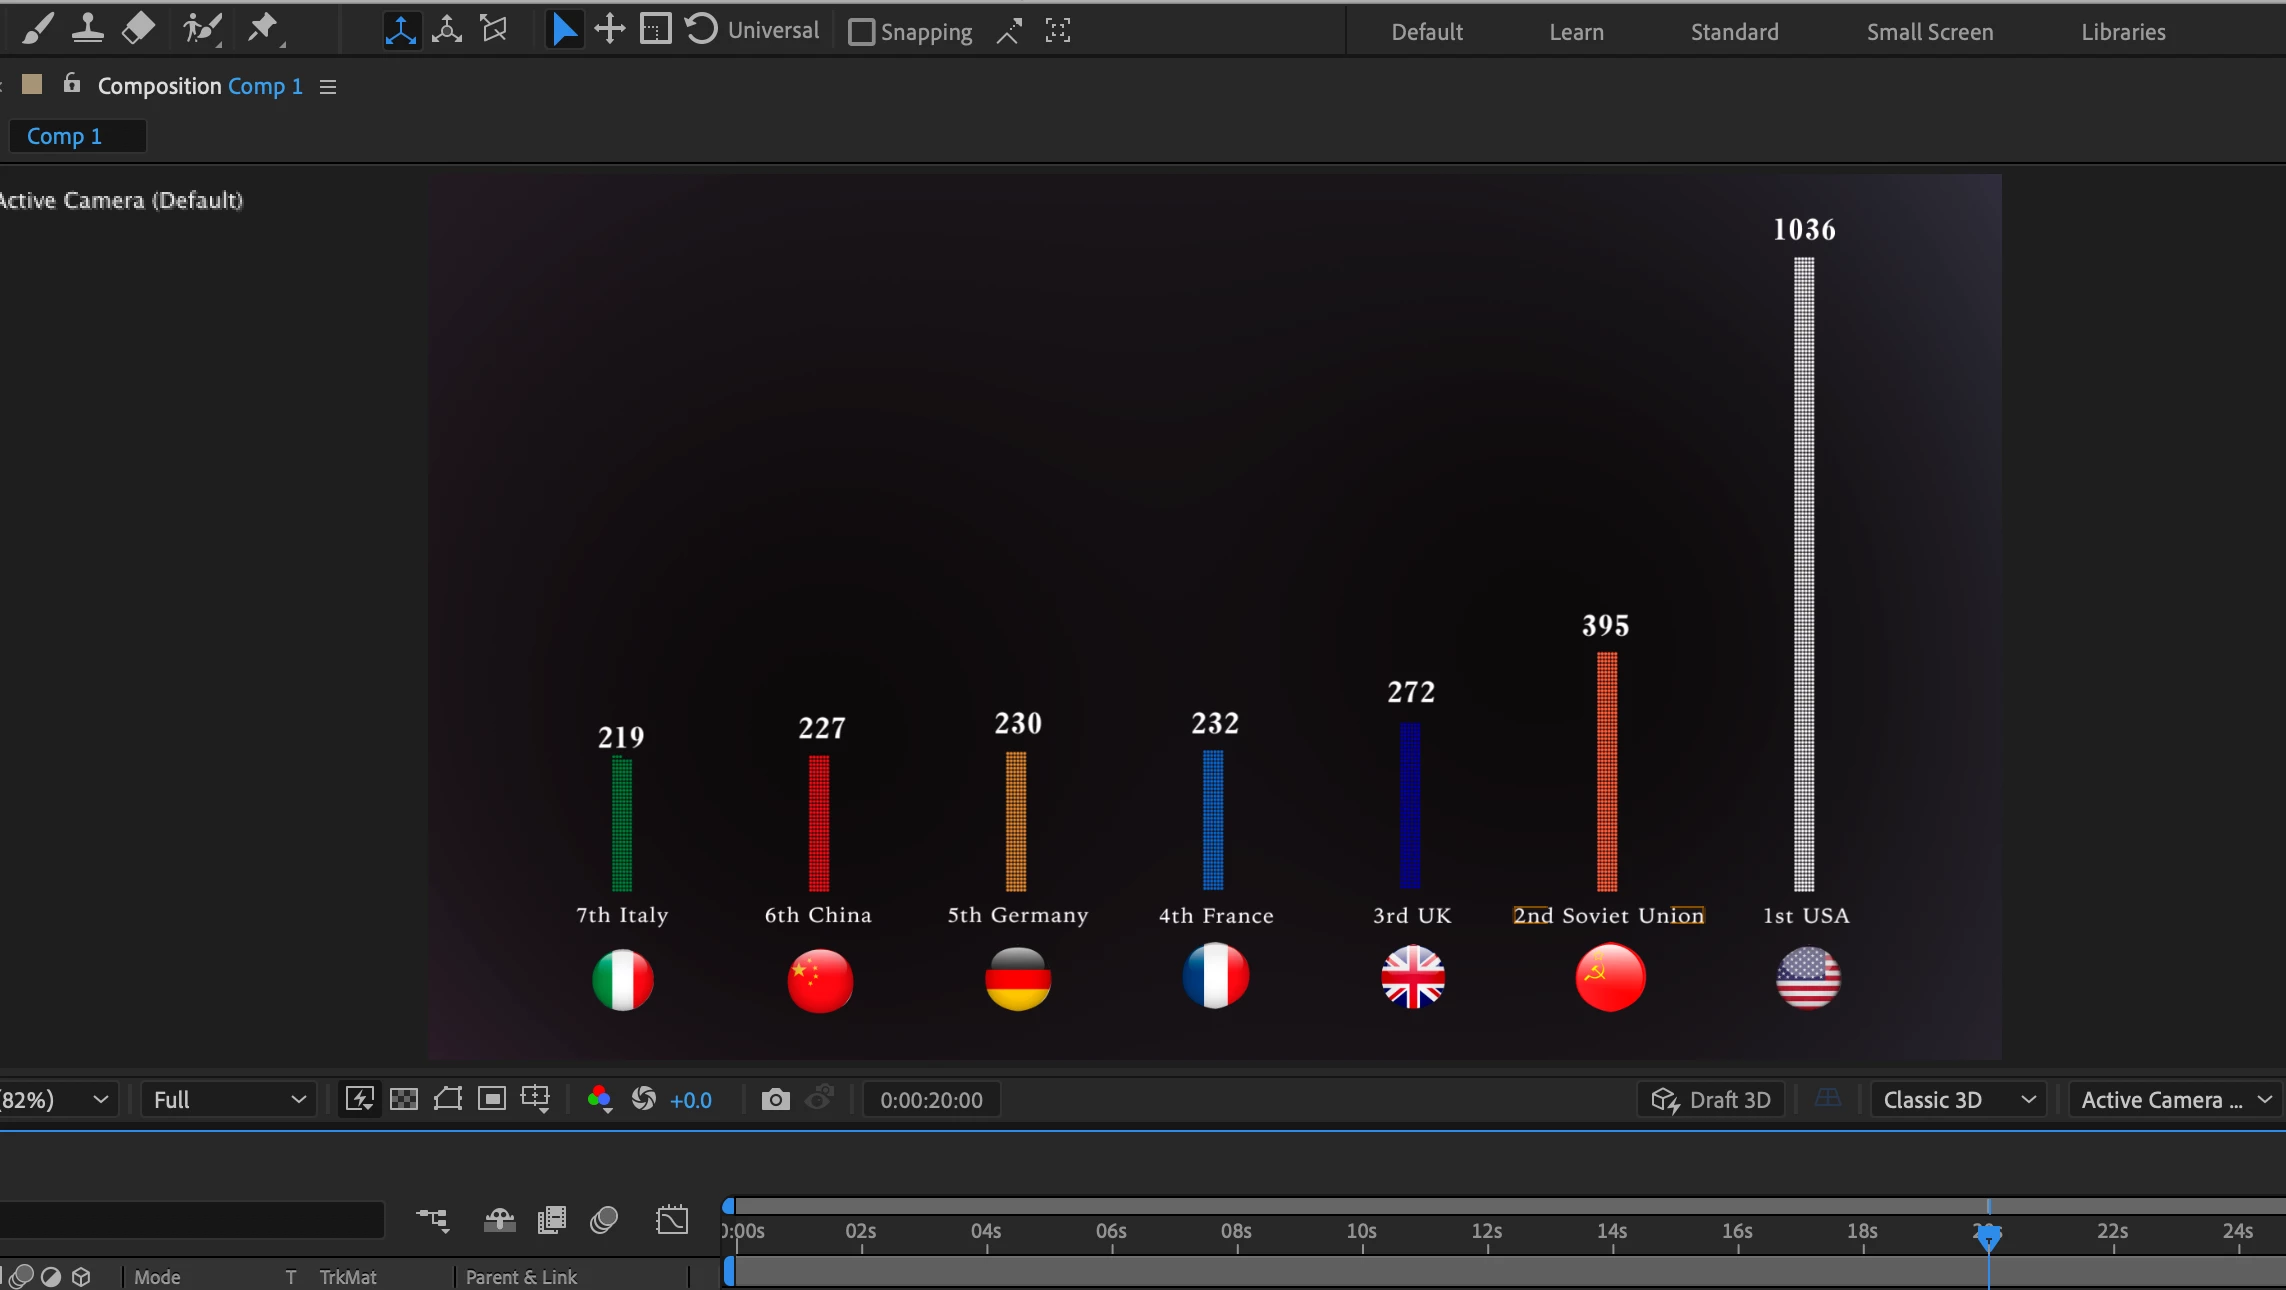Expand the Active Camera view dropdown
Screen dimensions: 2286x1290
[2175, 1100]
